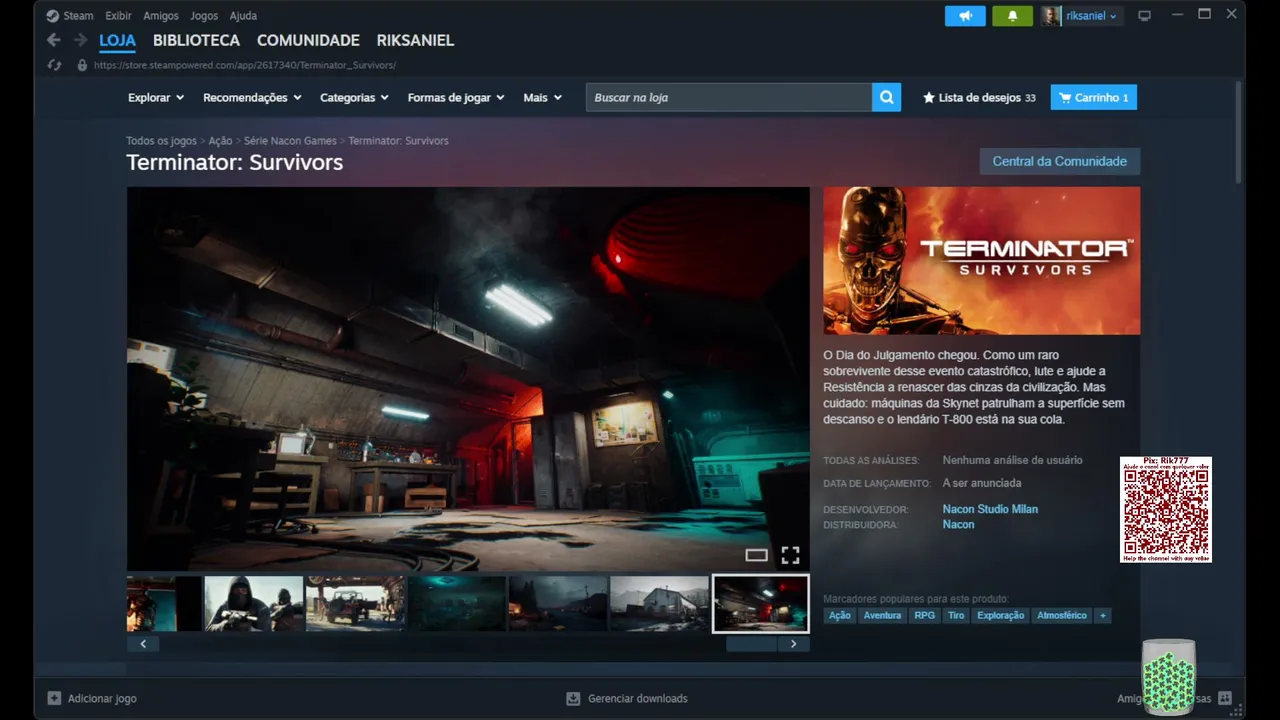Add a tag with the plus button
This screenshot has height=720, width=1280.
pos(1103,616)
